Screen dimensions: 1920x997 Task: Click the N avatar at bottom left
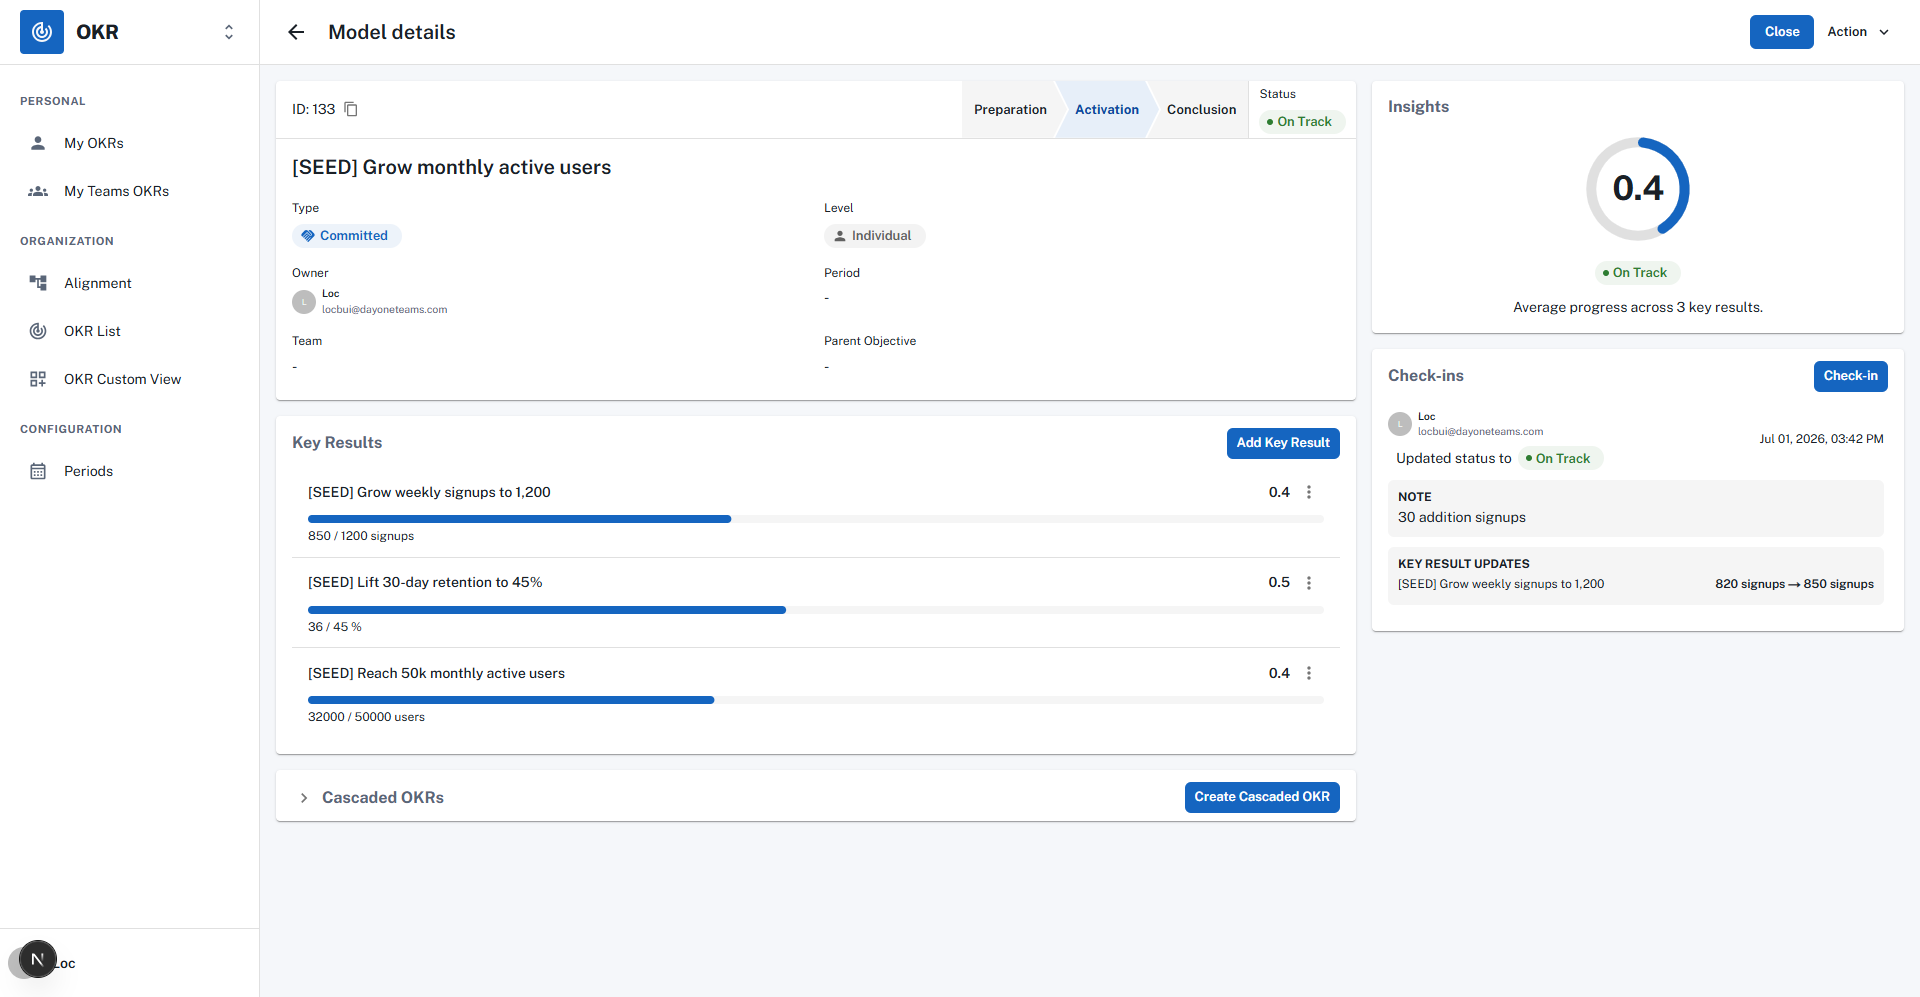[x=37, y=959]
